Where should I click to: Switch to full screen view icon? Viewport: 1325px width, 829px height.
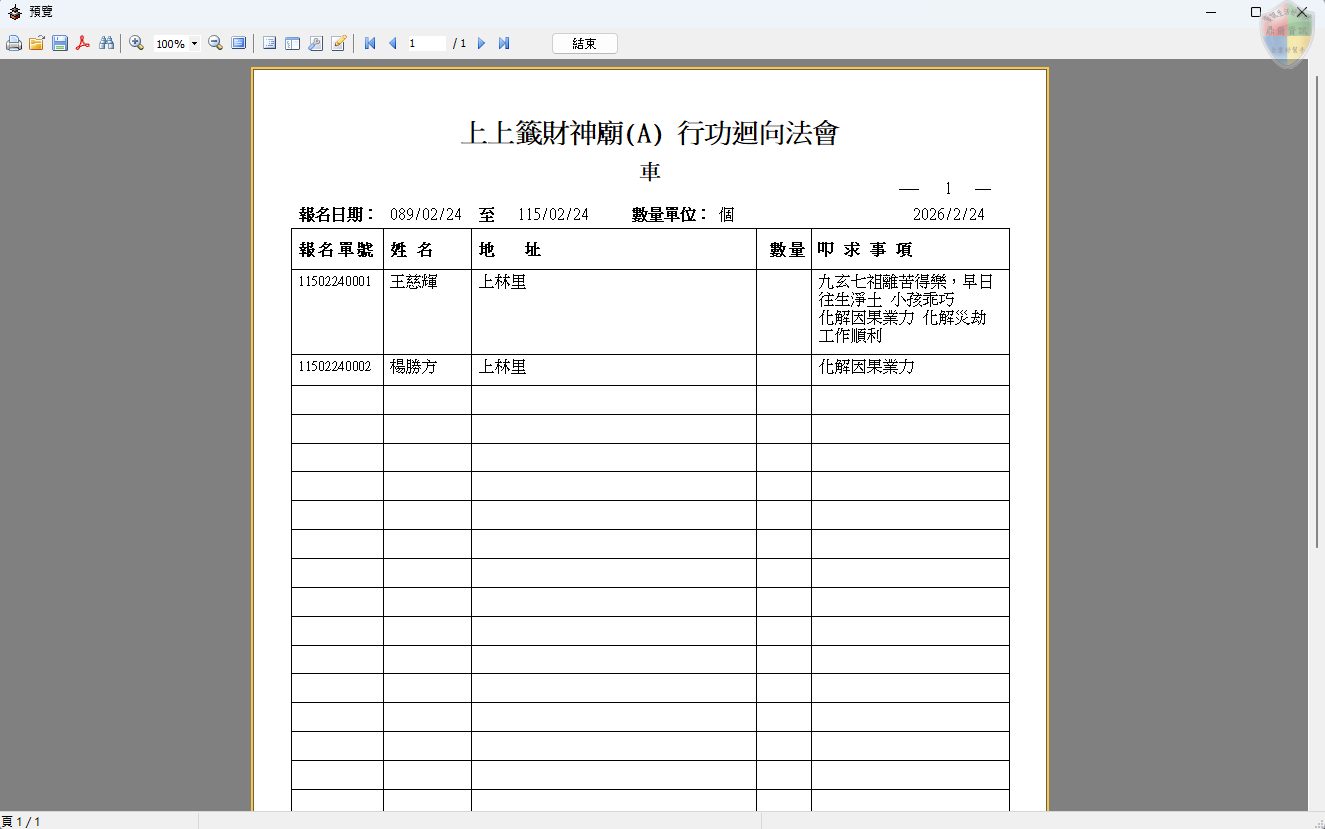(x=239, y=44)
